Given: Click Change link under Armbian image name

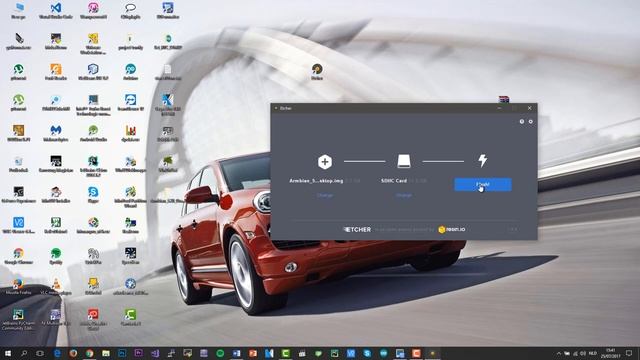Looking at the screenshot, I should tap(325, 196).
